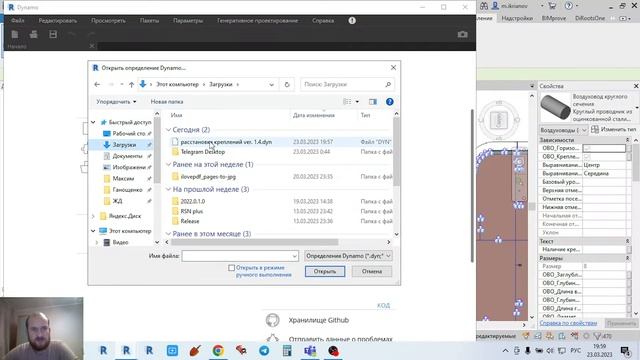640x360 pixels.
Task: Collapse the На прошлой неделе (3) group
Action: (168, 189)
